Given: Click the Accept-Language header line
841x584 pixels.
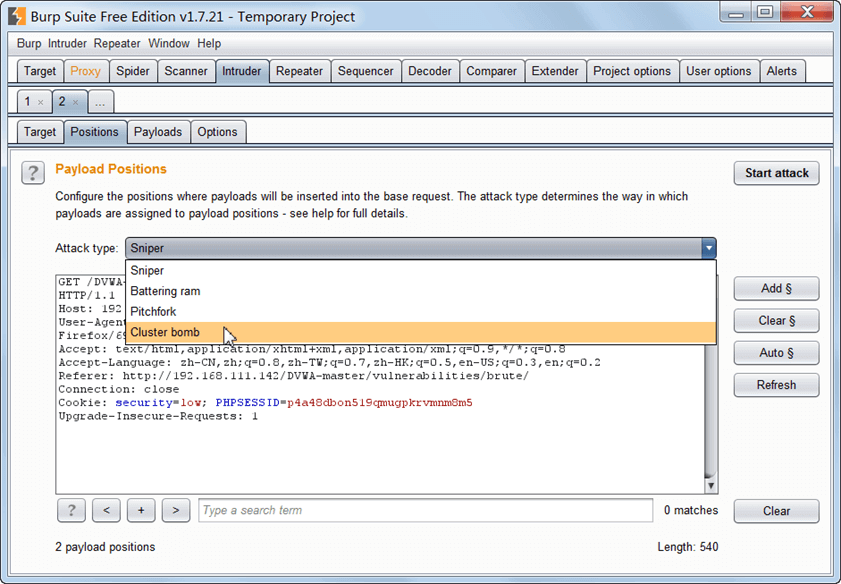Looking at the screenshot, I should point(329,363).
